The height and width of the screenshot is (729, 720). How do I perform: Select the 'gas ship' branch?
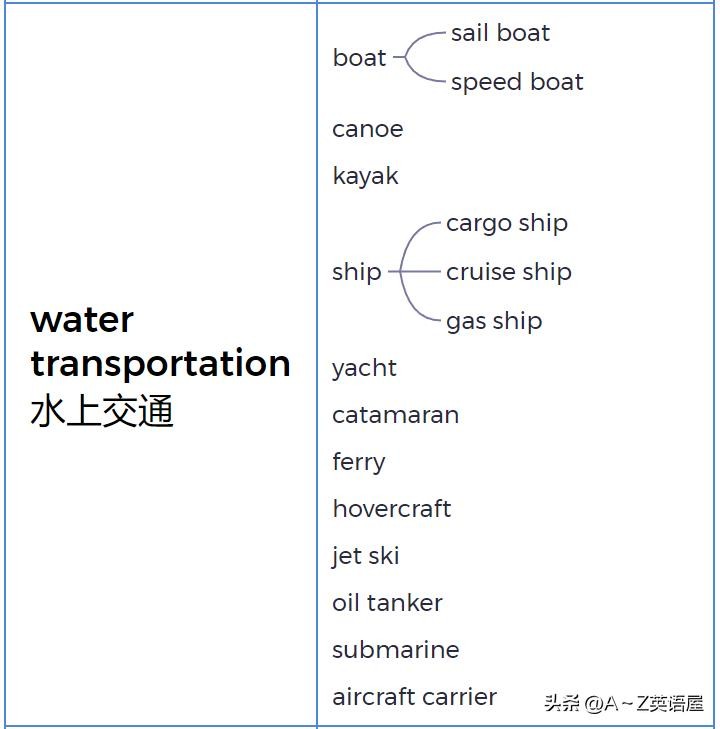(x=494, y=321)
